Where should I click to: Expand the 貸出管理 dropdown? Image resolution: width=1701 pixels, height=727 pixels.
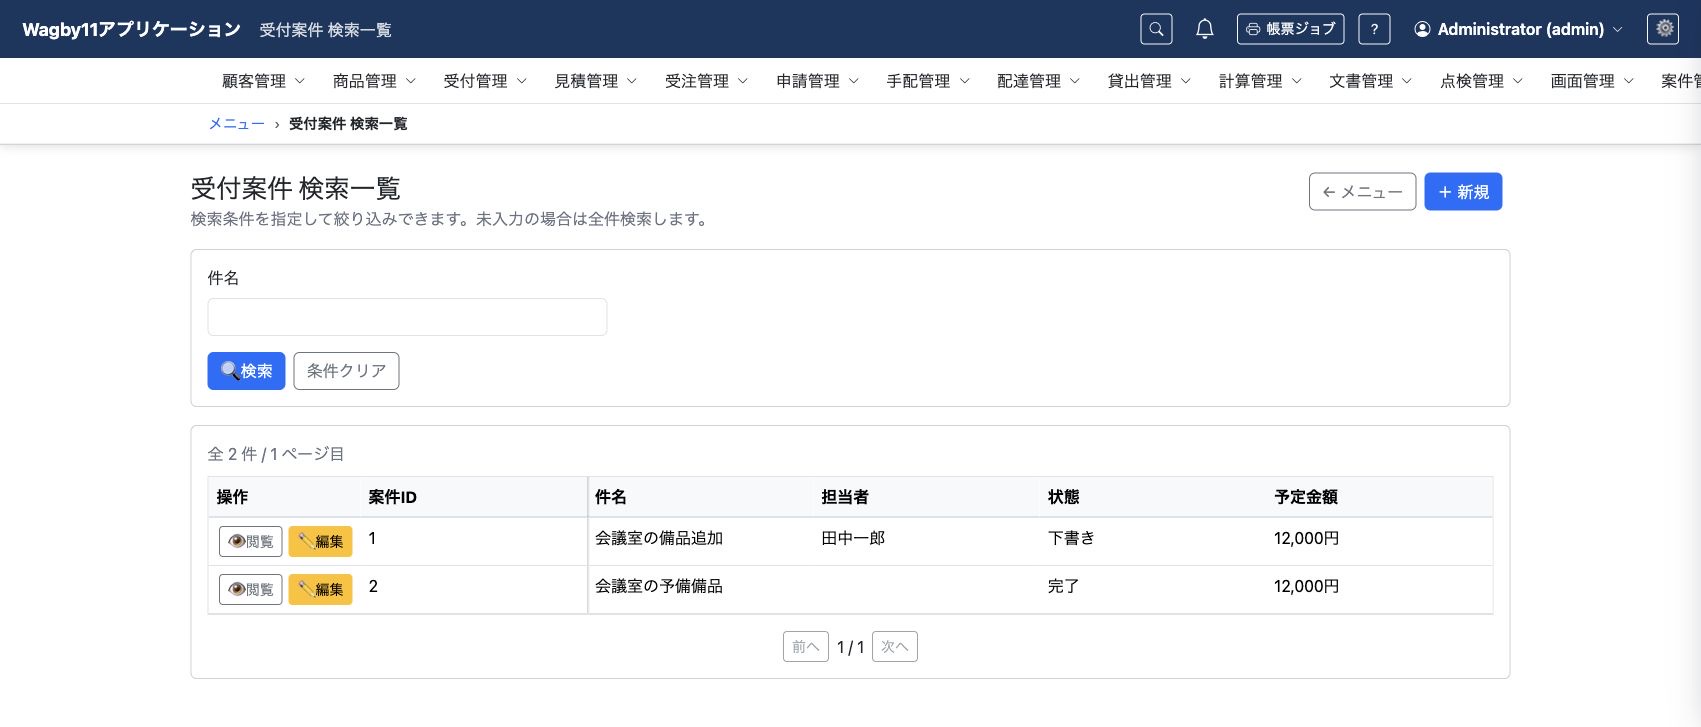[x=1149, y=81]
